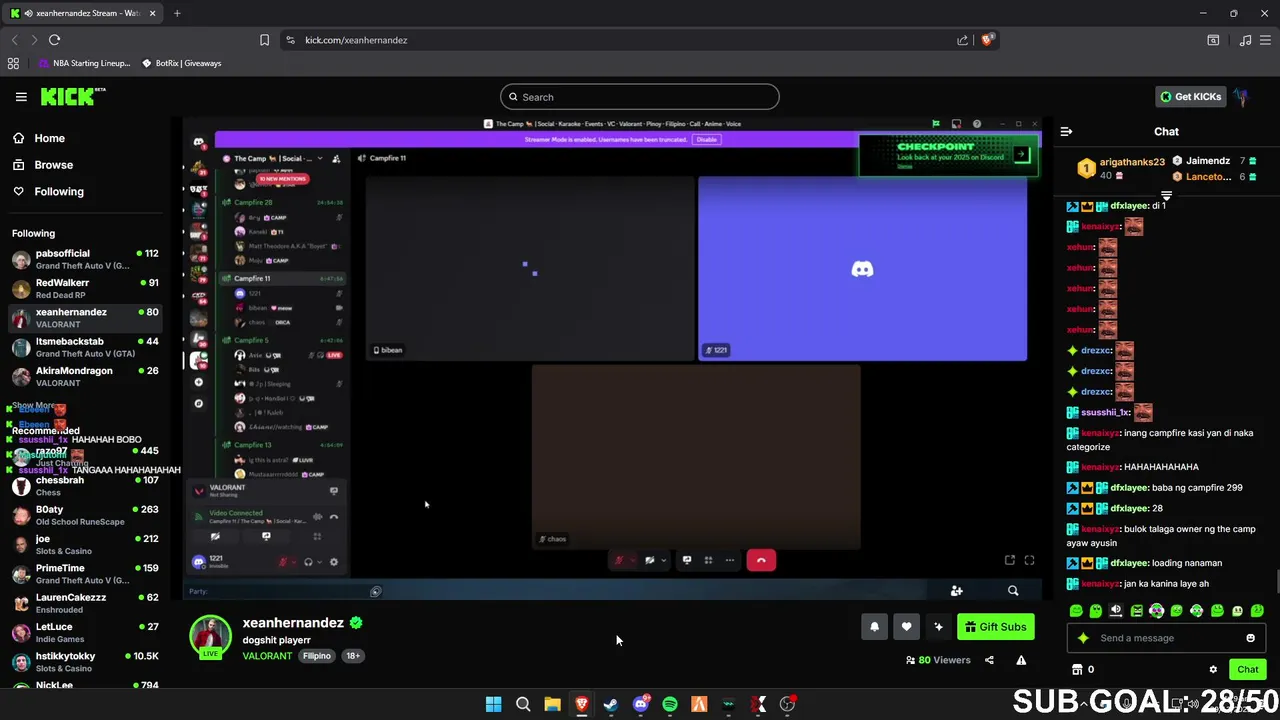Click the sparkle subscribe icon
This screenshot has width=1280, height=720.
click(x=938, y=627)
